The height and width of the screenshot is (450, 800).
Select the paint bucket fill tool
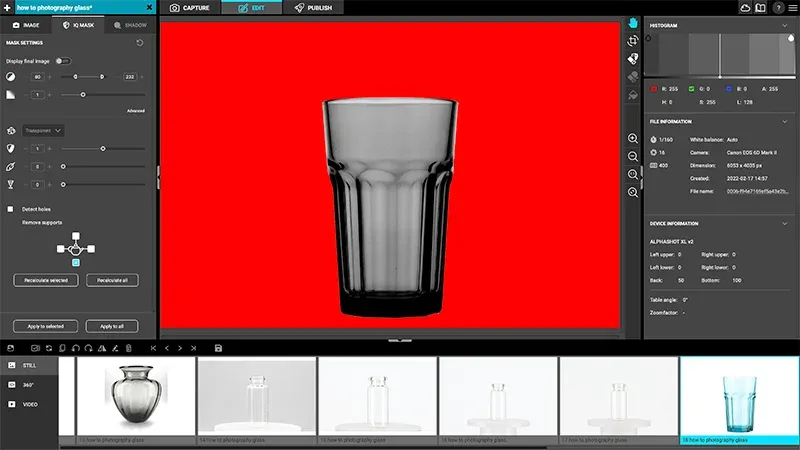633,94
